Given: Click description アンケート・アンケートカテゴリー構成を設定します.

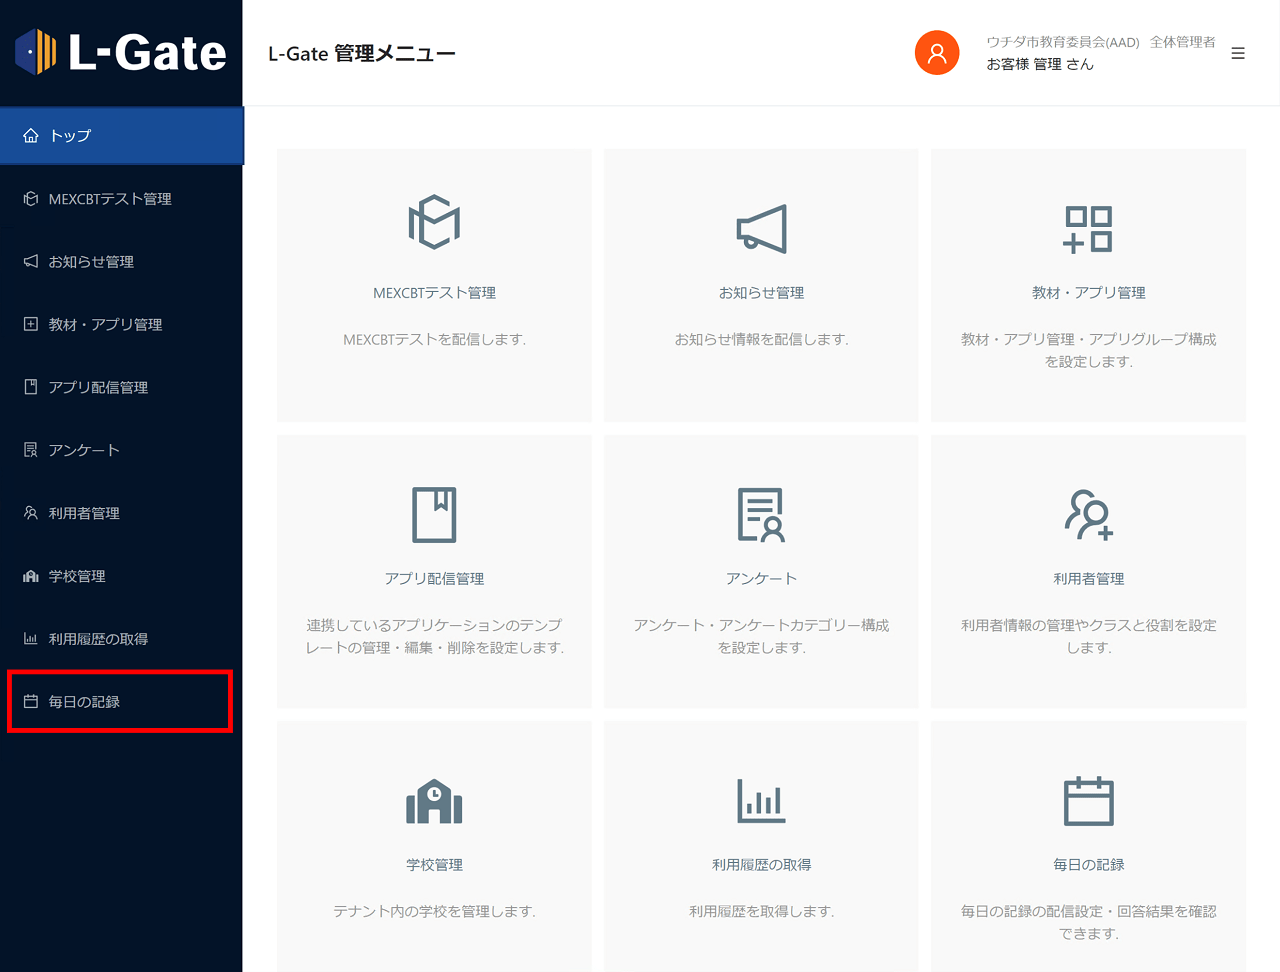Looking at the screenshot, I should tap(761, 637).
